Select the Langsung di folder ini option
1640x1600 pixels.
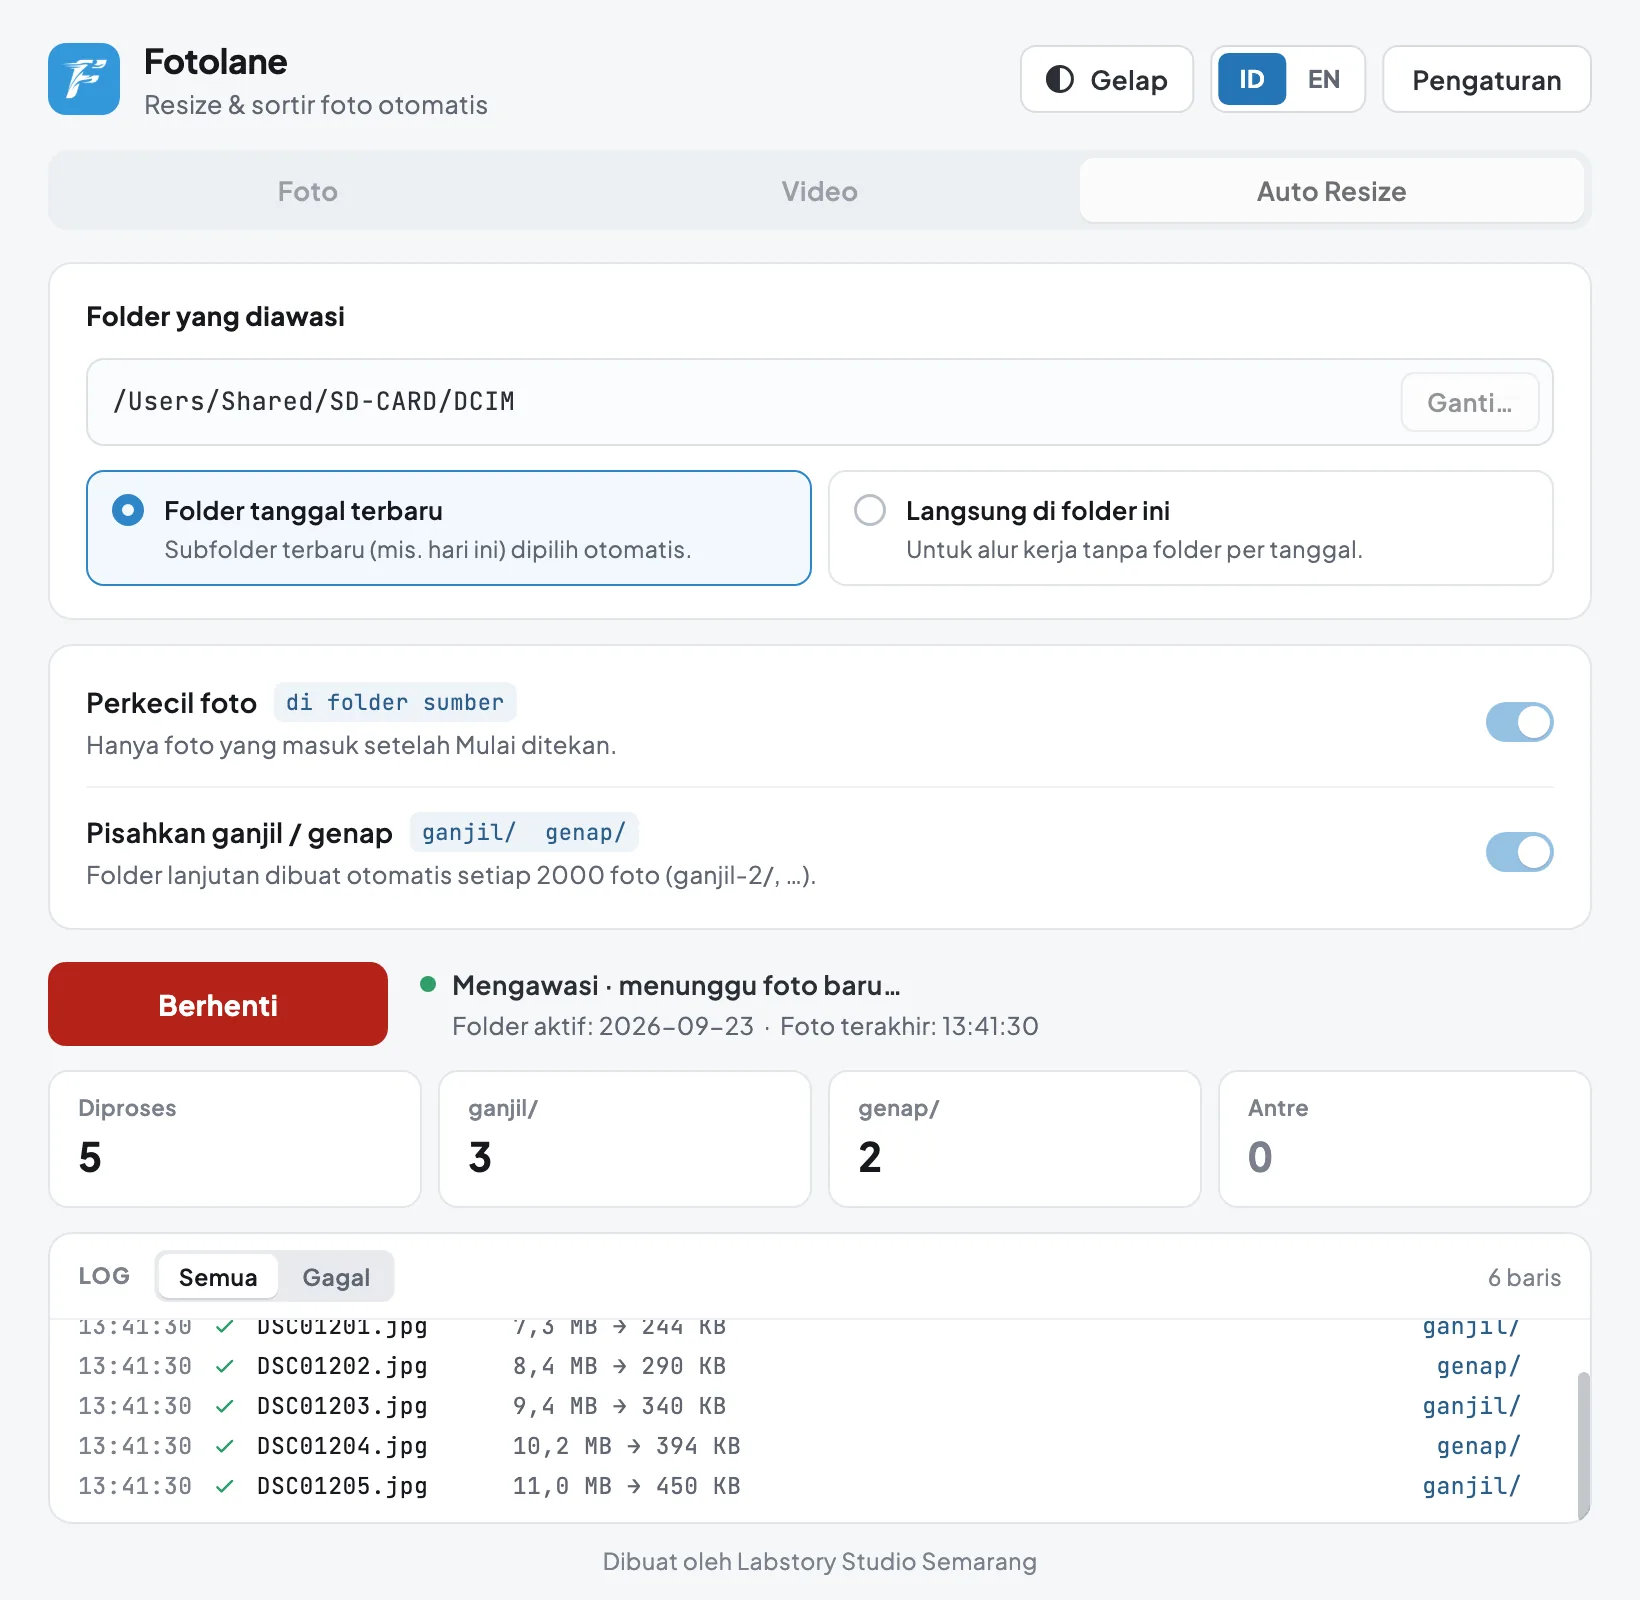coord(1190,528)
